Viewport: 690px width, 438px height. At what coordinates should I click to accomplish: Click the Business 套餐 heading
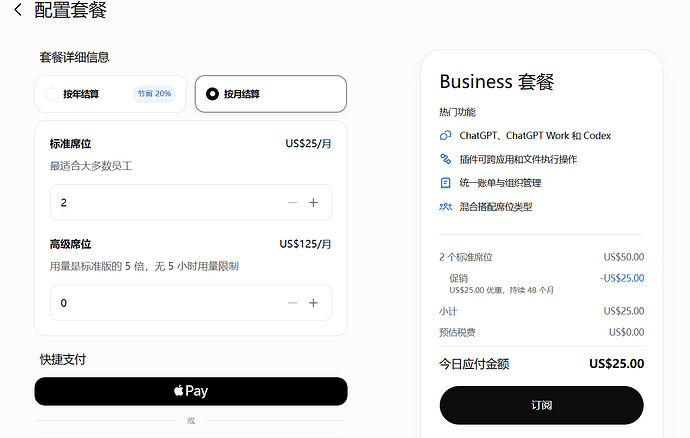pyautogui.click(x=497, y=82)
